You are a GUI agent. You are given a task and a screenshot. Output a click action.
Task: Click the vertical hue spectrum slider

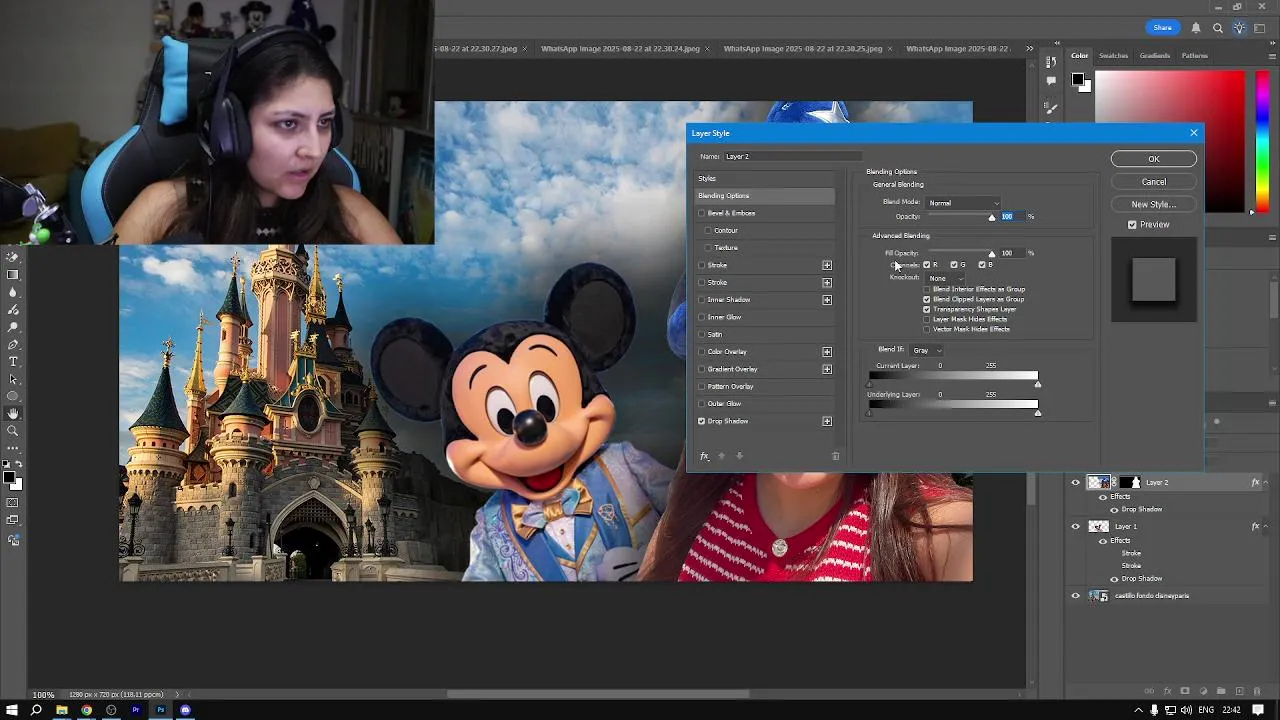1263,140
